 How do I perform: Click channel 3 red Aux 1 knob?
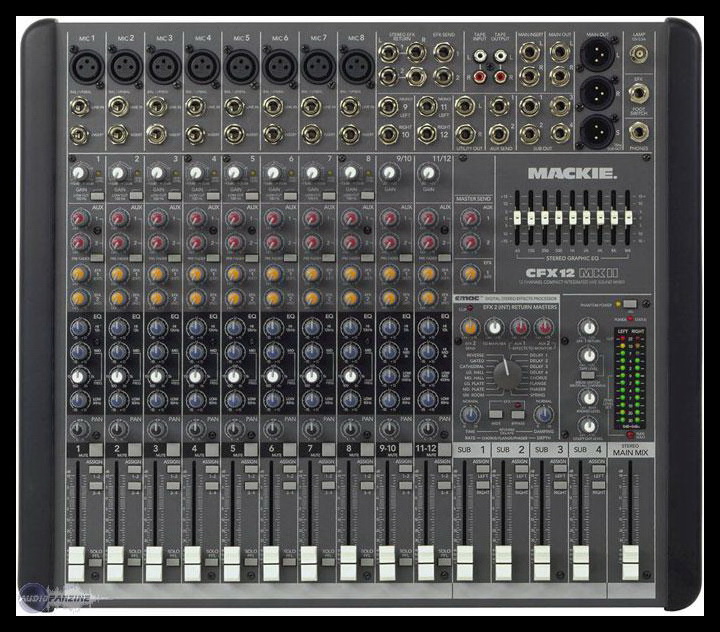click(158, 218)
